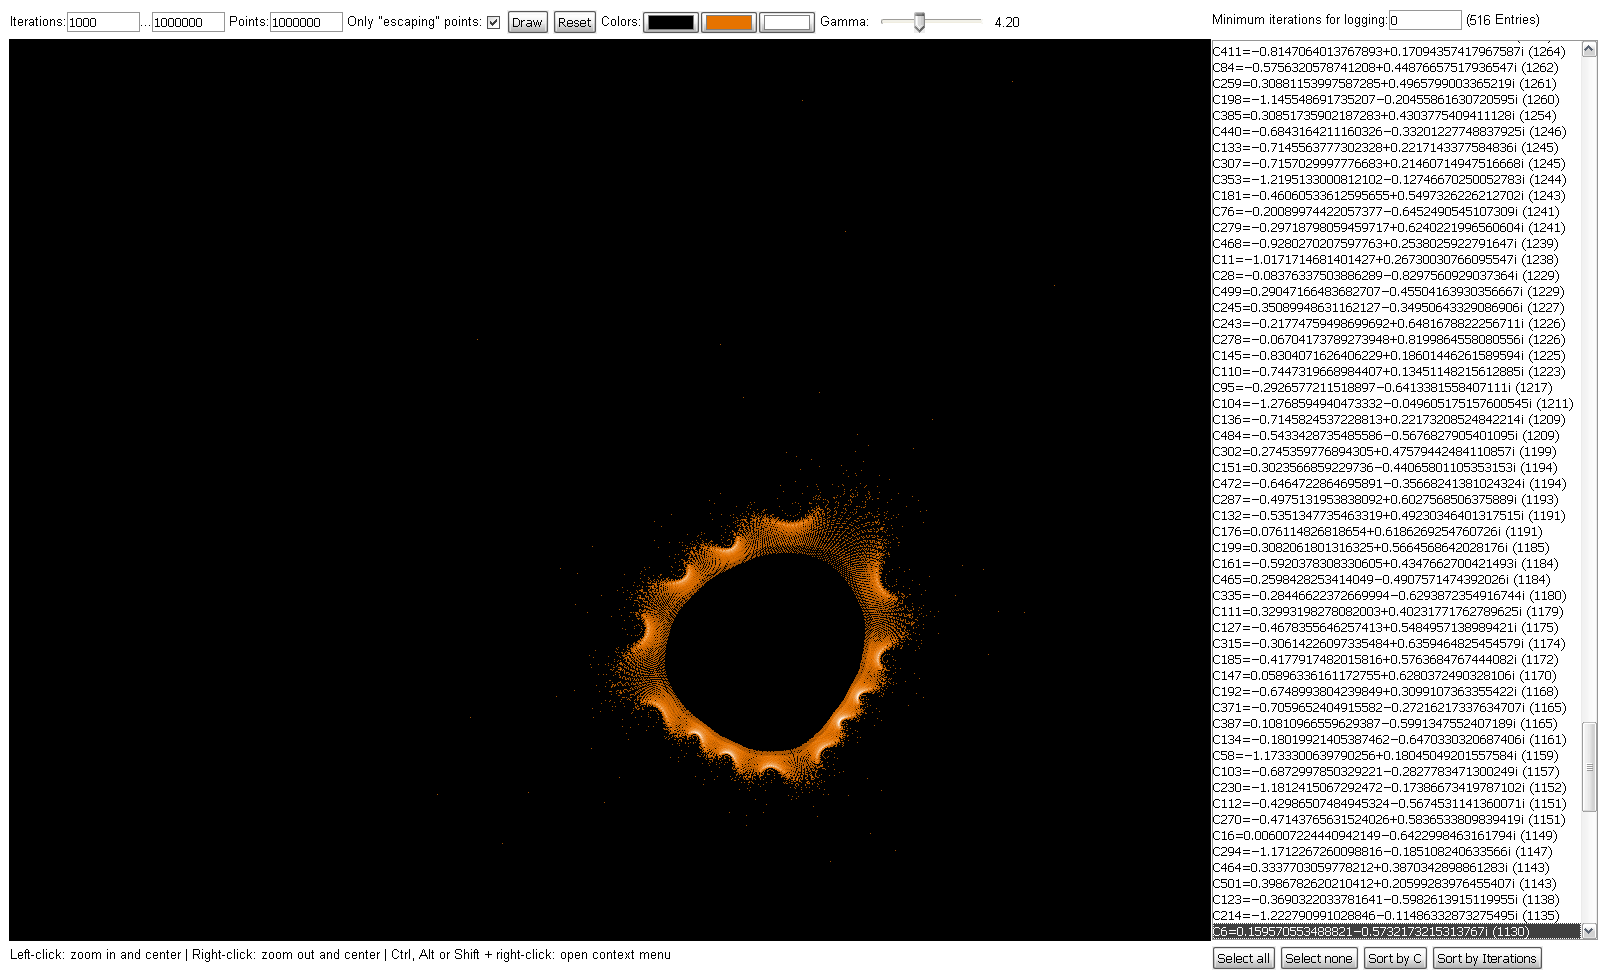Open the black color swatch

(x=670, y=22)
